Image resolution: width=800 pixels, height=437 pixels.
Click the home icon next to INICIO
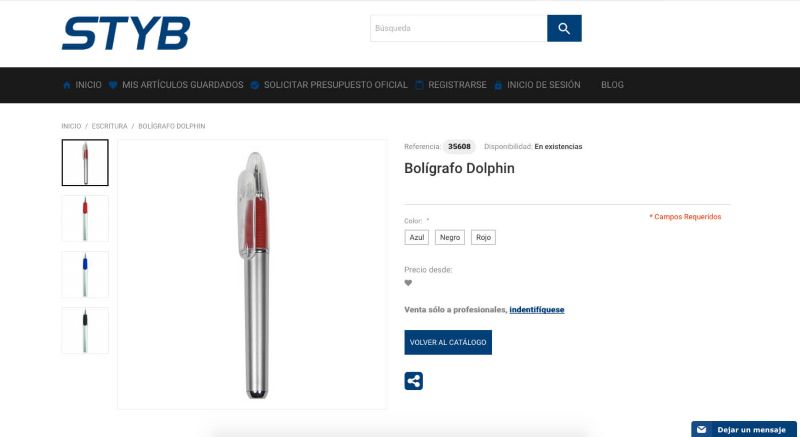click(x=66, y=85)
